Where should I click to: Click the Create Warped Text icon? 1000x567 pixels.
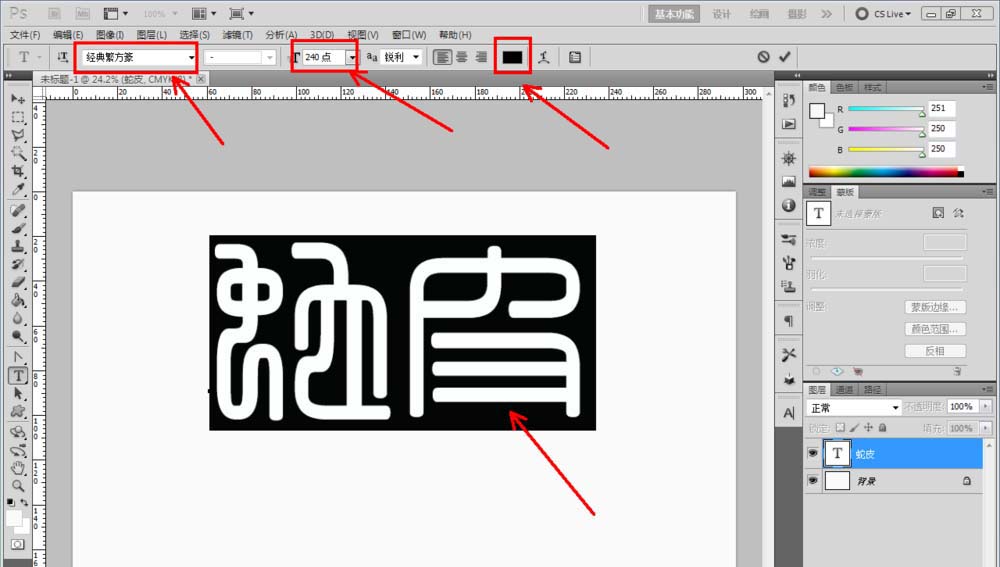click(544, 58)
